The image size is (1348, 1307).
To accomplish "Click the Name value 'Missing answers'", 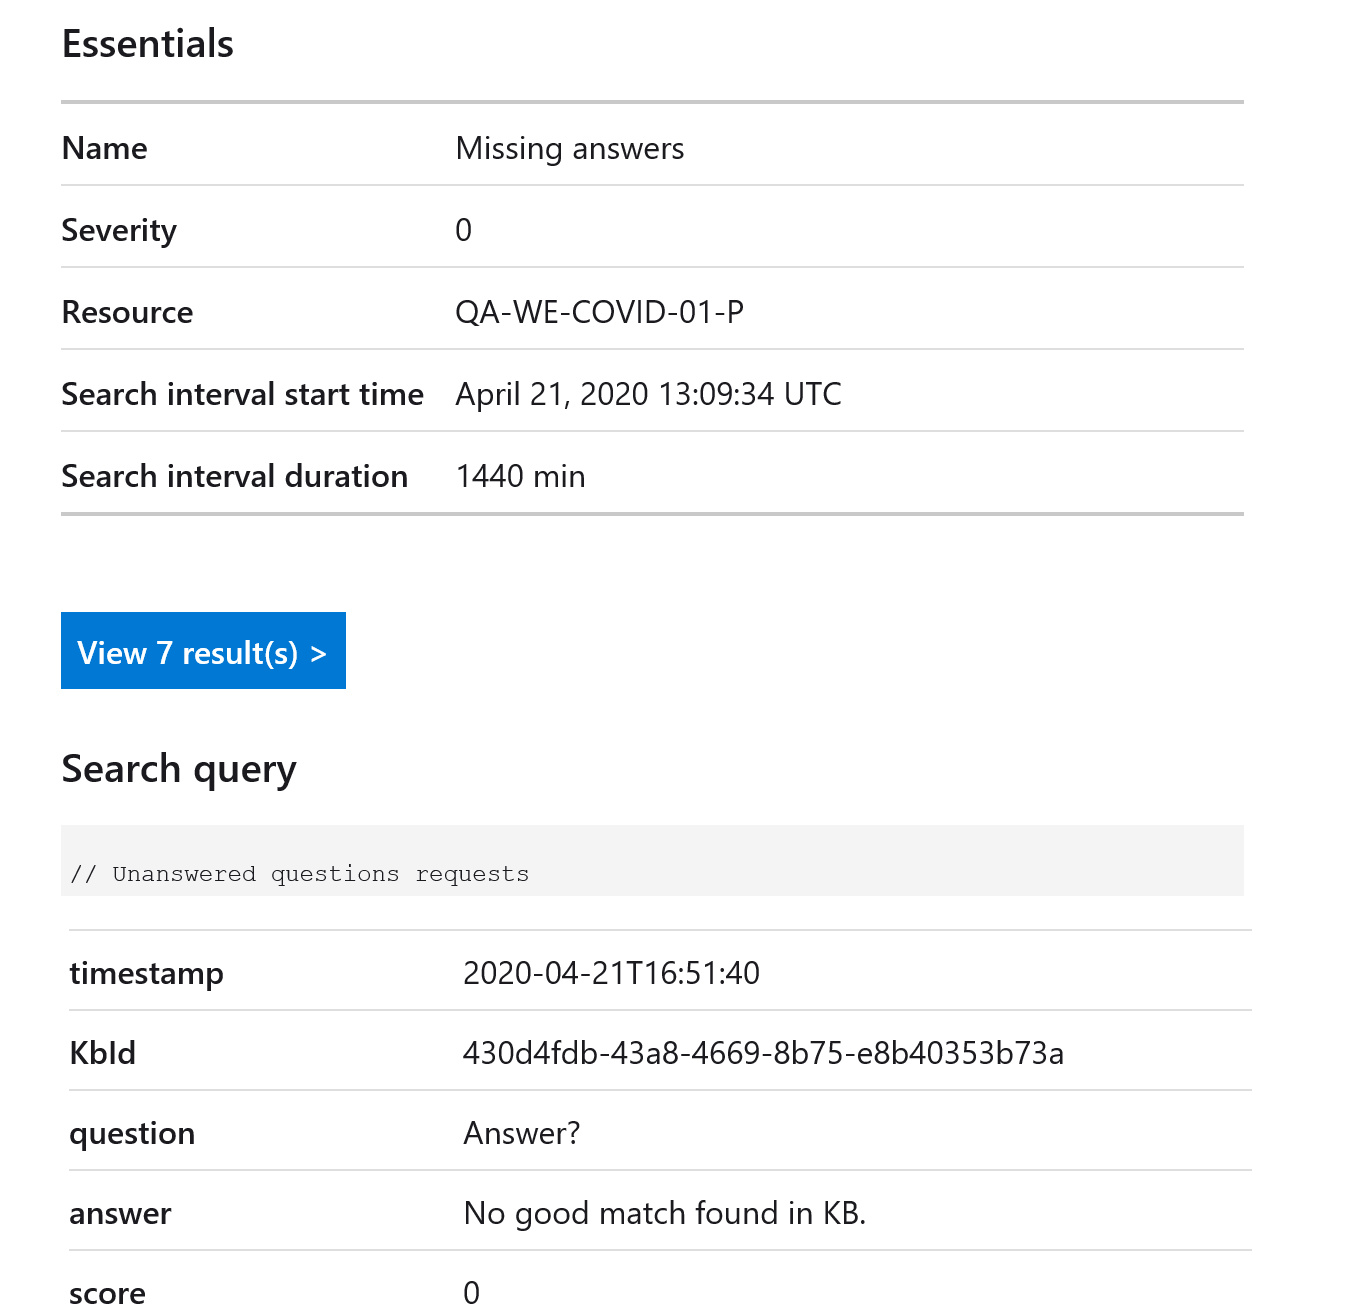I will pyautogui.click(x=570, y=148).
